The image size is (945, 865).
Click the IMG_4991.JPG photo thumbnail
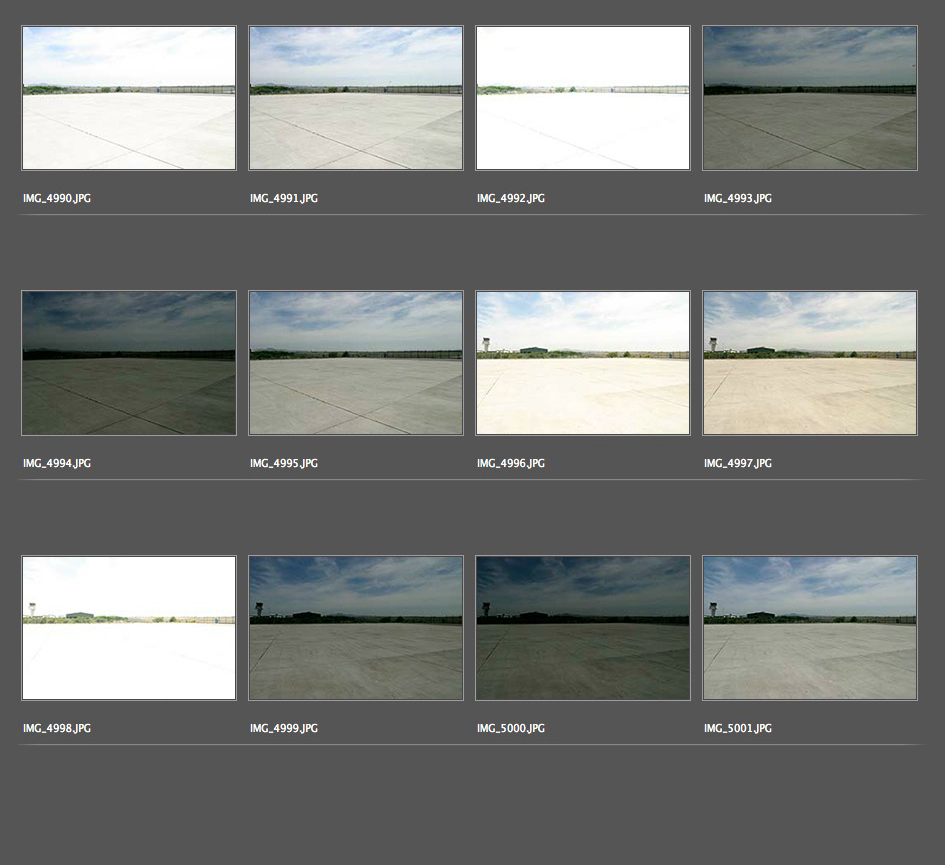pyautogui.click(x=356, y=98)
